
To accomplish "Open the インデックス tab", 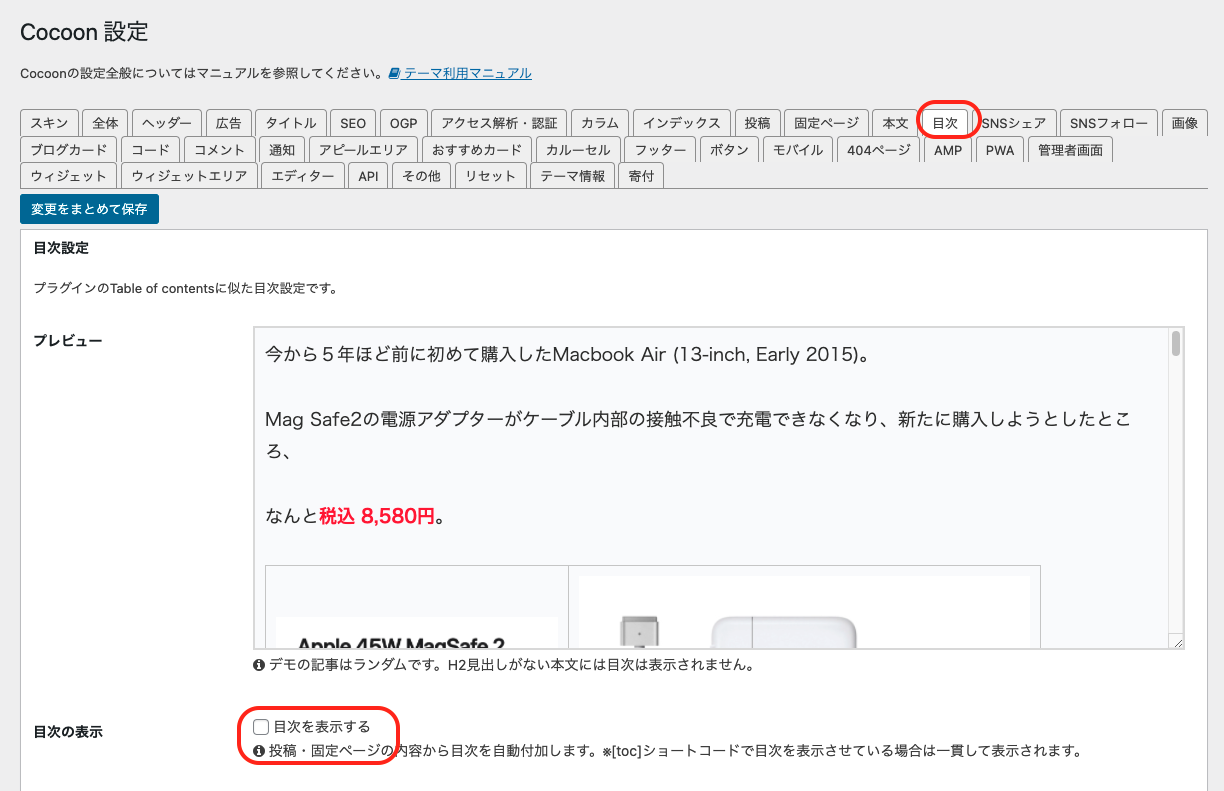I will pyautogui.click(x=682, y=123).
